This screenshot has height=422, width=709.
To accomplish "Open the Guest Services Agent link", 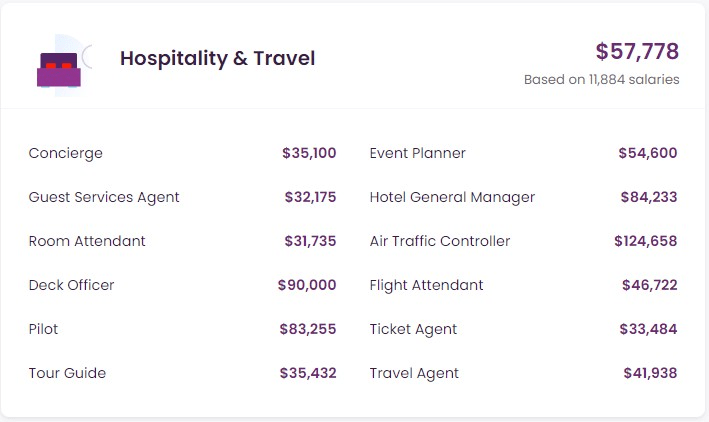I will coord(104,197).
